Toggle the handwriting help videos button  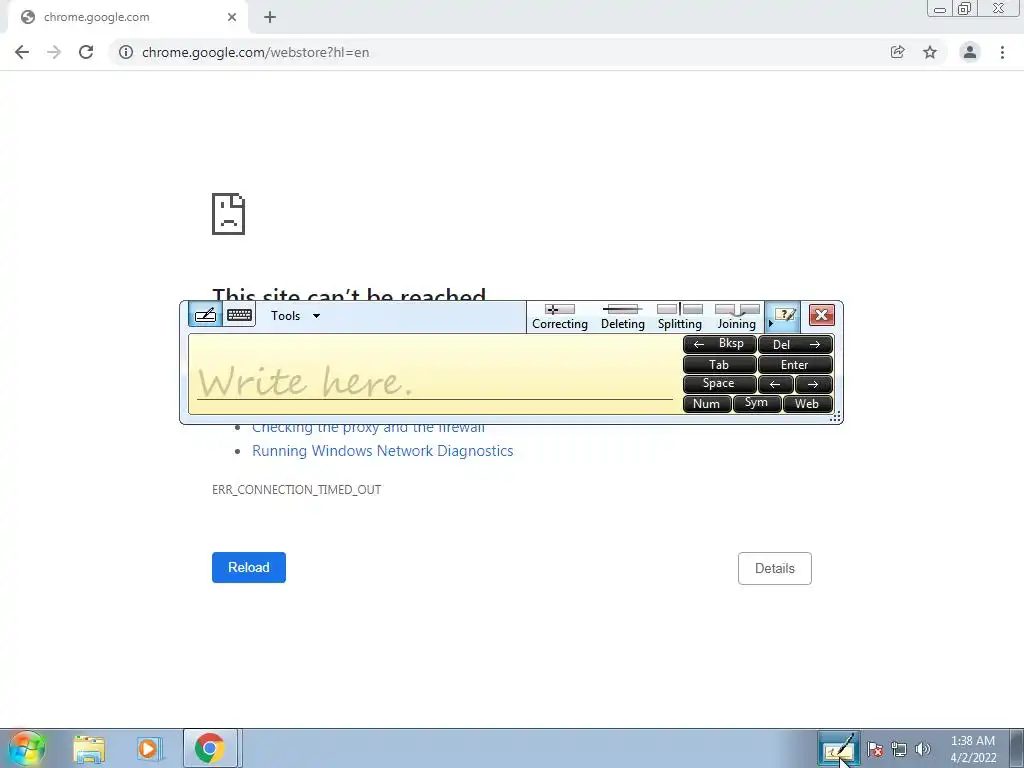pos(784,315)
